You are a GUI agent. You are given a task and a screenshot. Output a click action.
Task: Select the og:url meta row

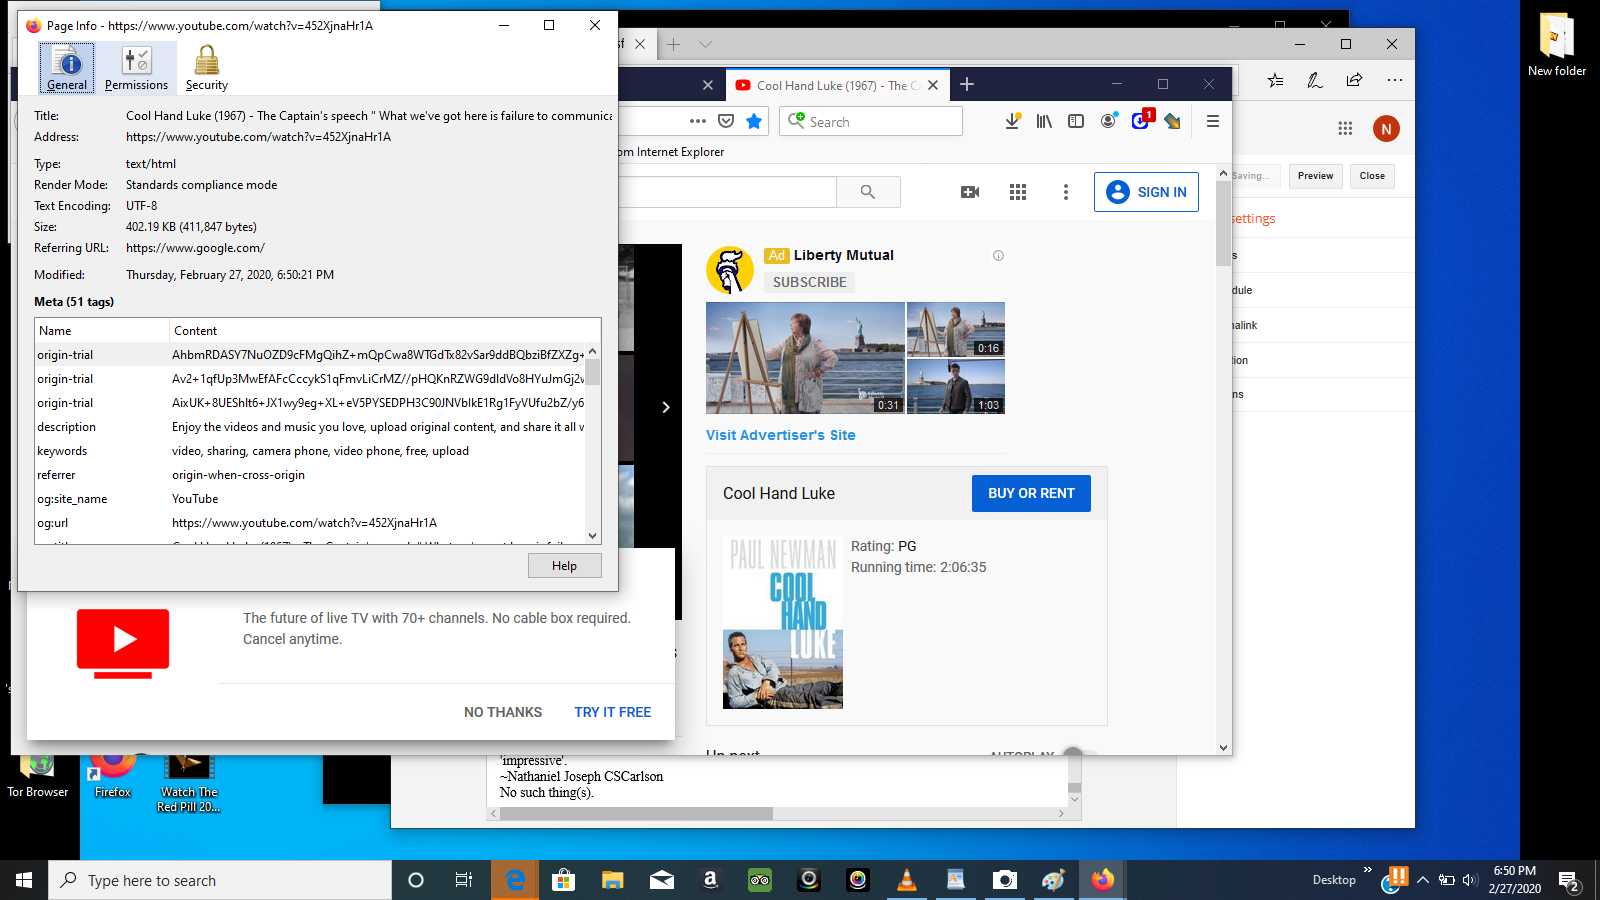tap(310, 523)
